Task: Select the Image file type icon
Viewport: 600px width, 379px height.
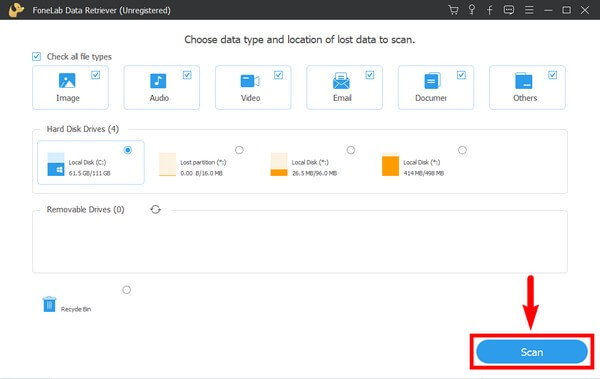Action: (67, 80)
